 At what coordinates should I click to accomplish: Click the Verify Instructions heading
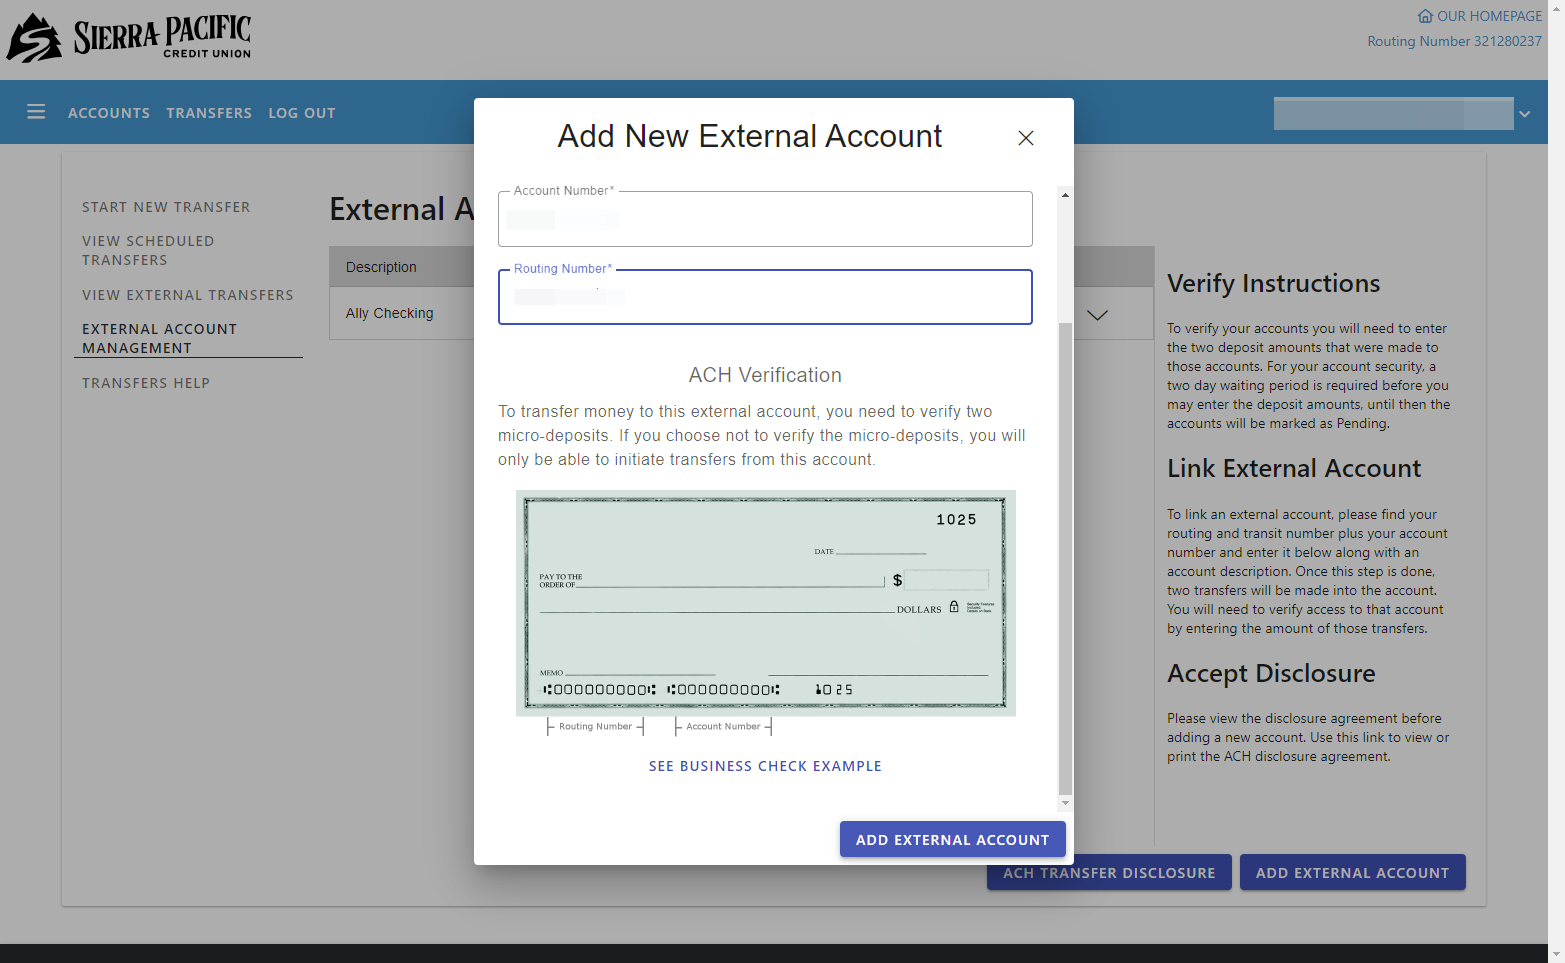click(x=1273, y=284)
